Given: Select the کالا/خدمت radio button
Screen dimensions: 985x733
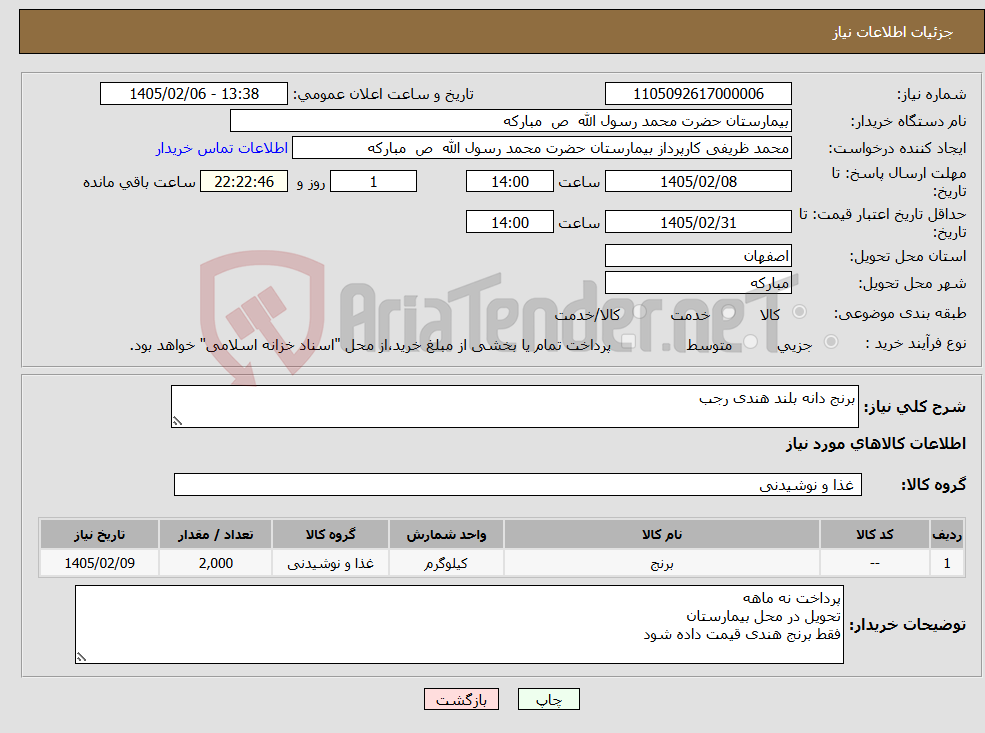Looking at the screenshot, I should (x=639, y=312).
